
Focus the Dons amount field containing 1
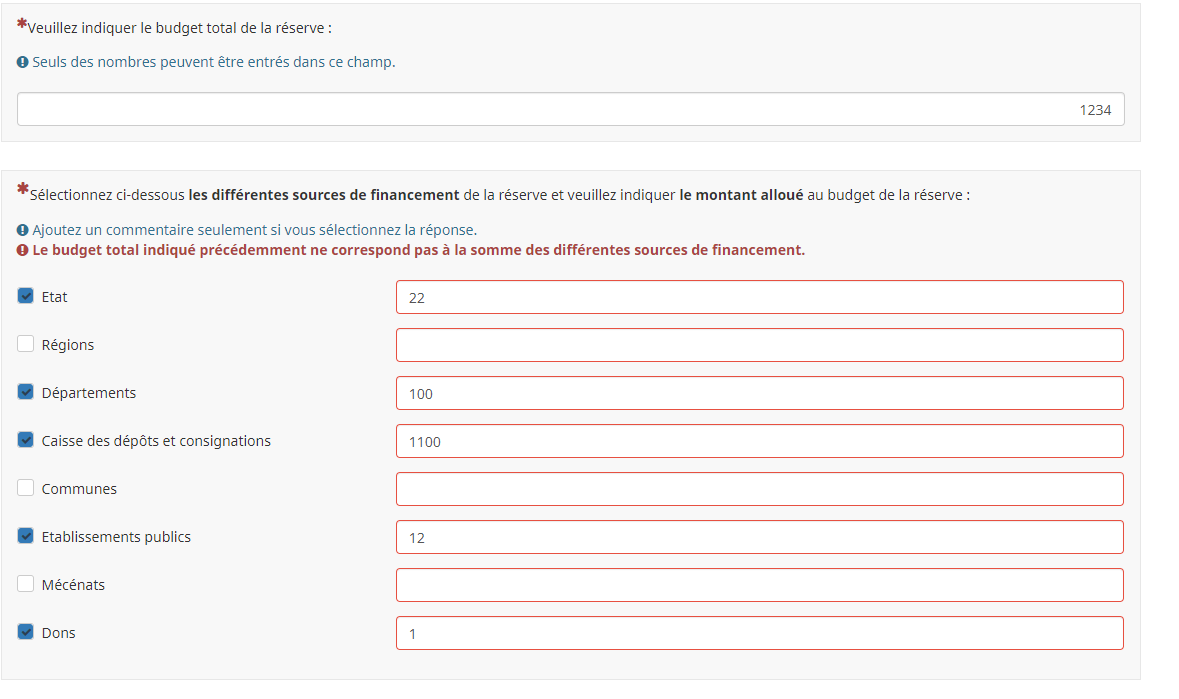759,634
